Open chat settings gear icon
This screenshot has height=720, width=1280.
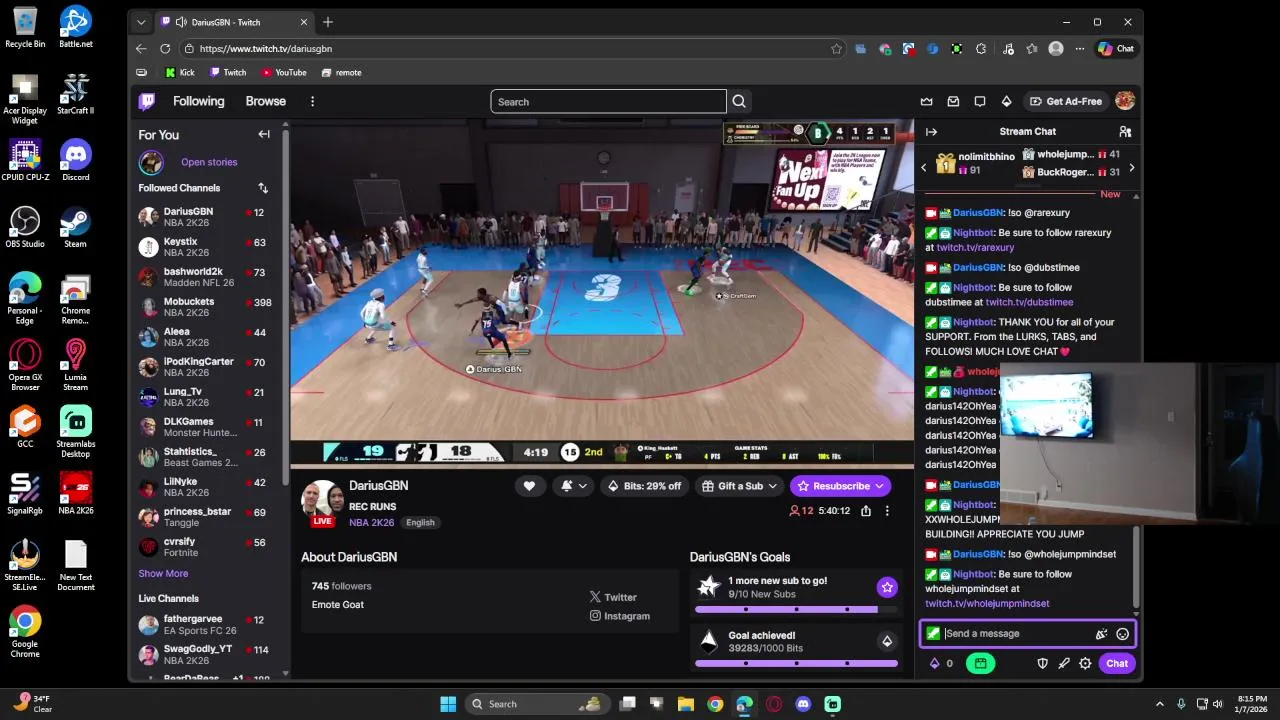(x=1085, y=663)
